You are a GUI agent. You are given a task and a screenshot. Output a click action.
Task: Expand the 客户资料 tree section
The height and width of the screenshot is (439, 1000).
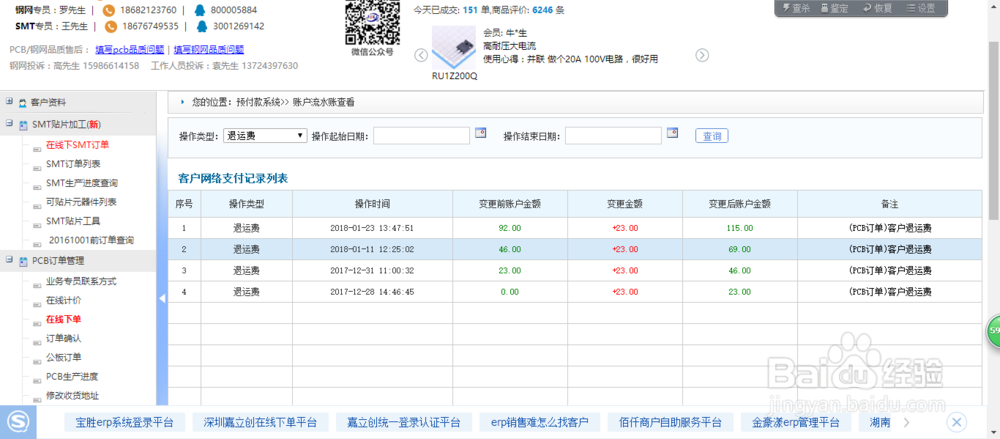click(x=10, y=101)
